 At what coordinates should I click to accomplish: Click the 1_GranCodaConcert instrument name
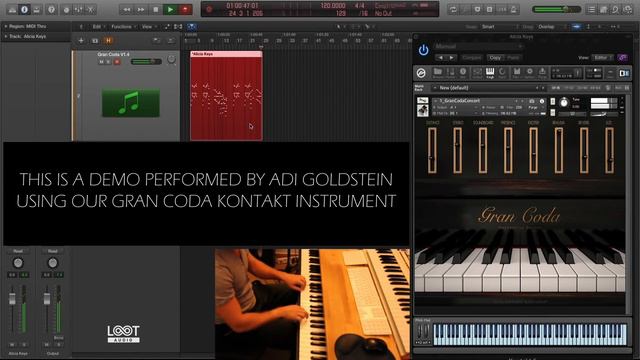(460, 101)
